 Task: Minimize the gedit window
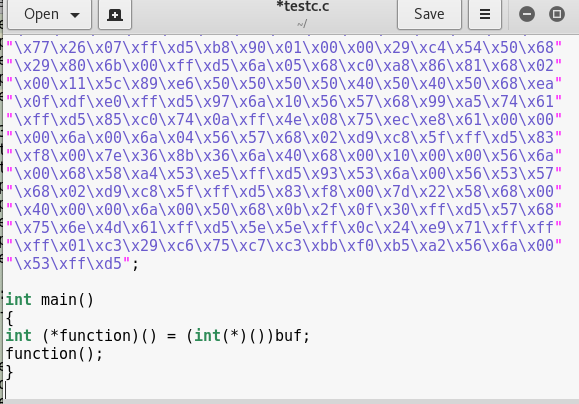point(527,14)
